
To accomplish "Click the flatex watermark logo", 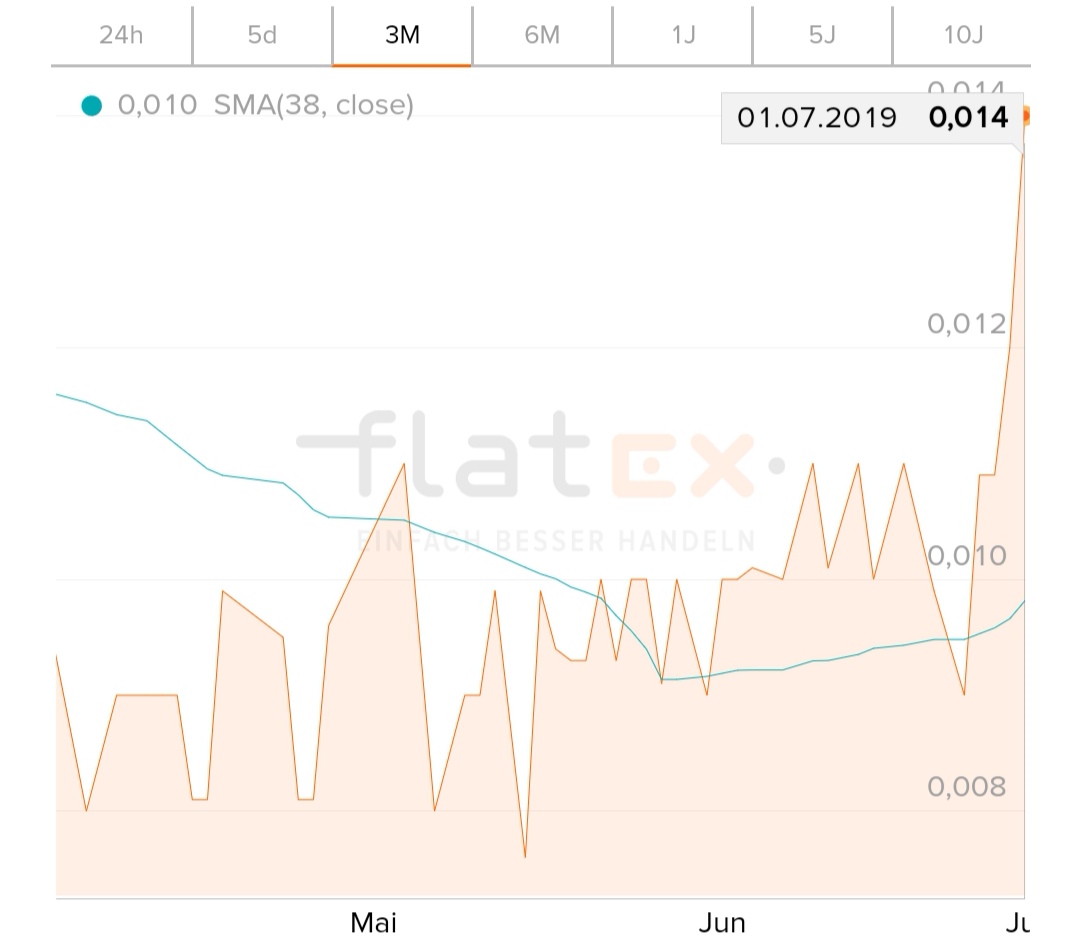I will tap(540, 456).
